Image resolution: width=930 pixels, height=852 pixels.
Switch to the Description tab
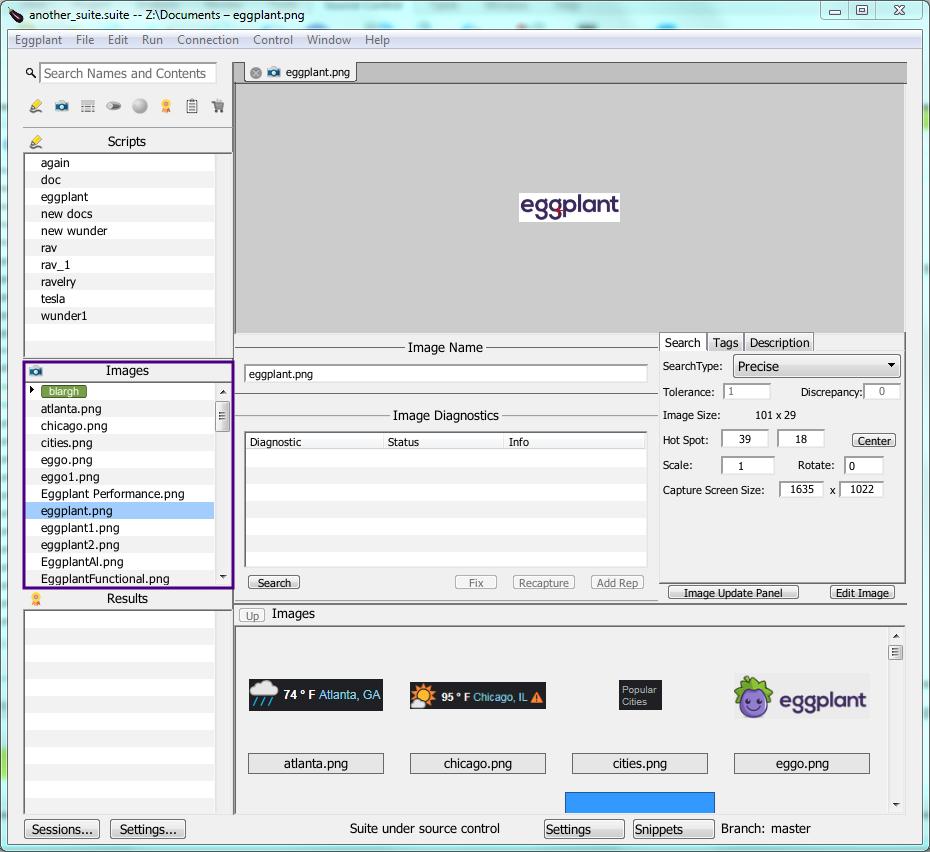779,342
